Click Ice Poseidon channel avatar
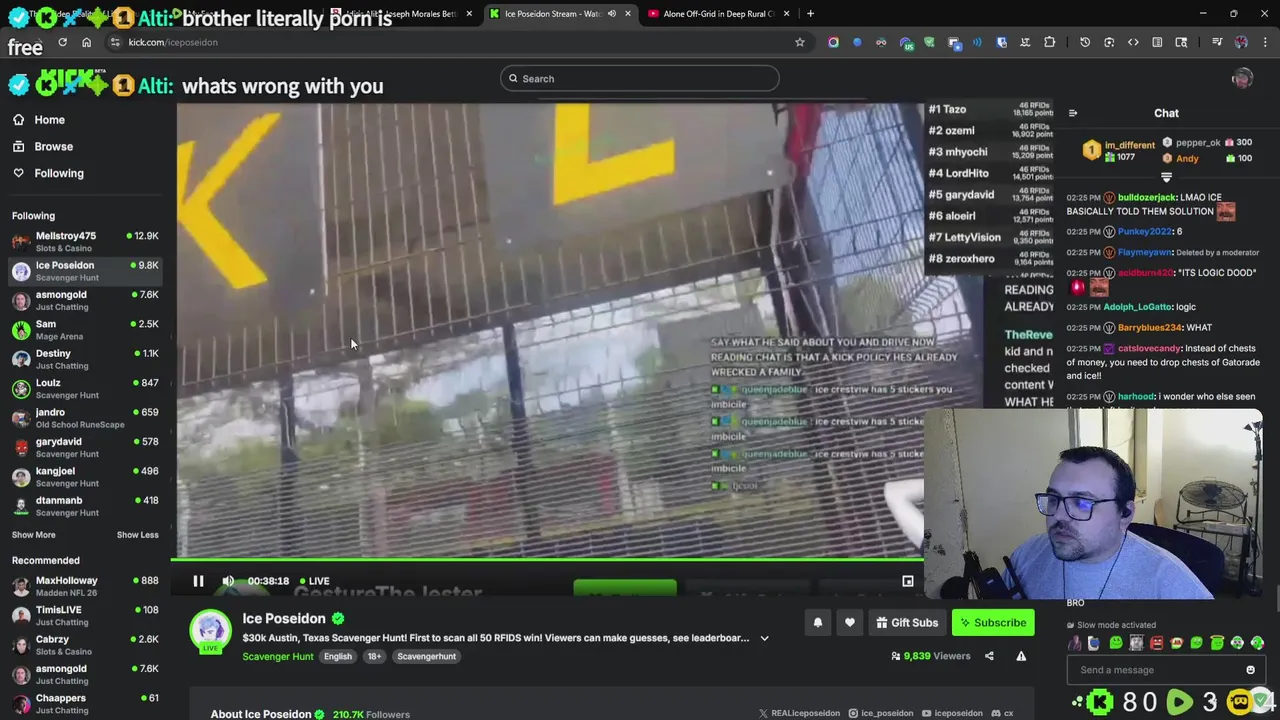This screenshot has height=720, width=1280. tap(211, 631)
